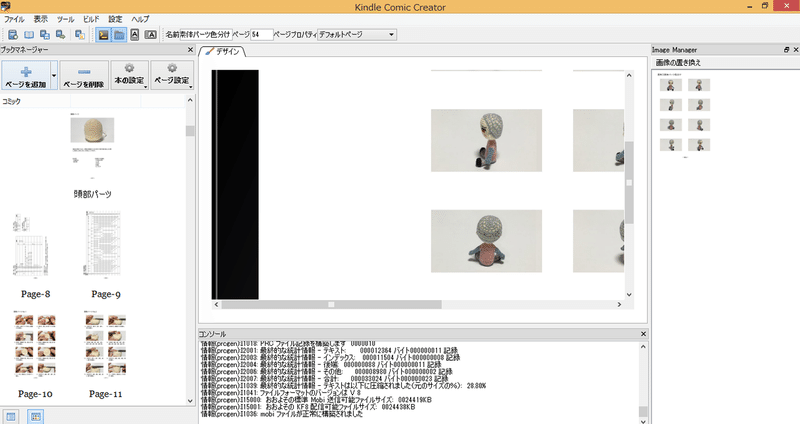The height and width of the screenshot is (424, 800).
Task: Click the ページを追加 button
Action: click(x=26, y=76)
